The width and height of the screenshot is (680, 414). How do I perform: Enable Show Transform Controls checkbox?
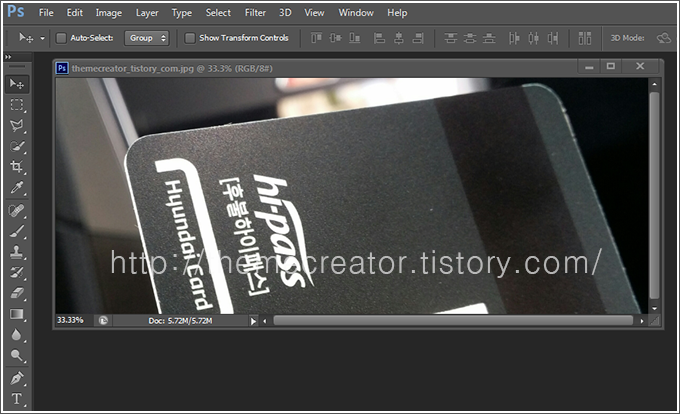(190, 38)
